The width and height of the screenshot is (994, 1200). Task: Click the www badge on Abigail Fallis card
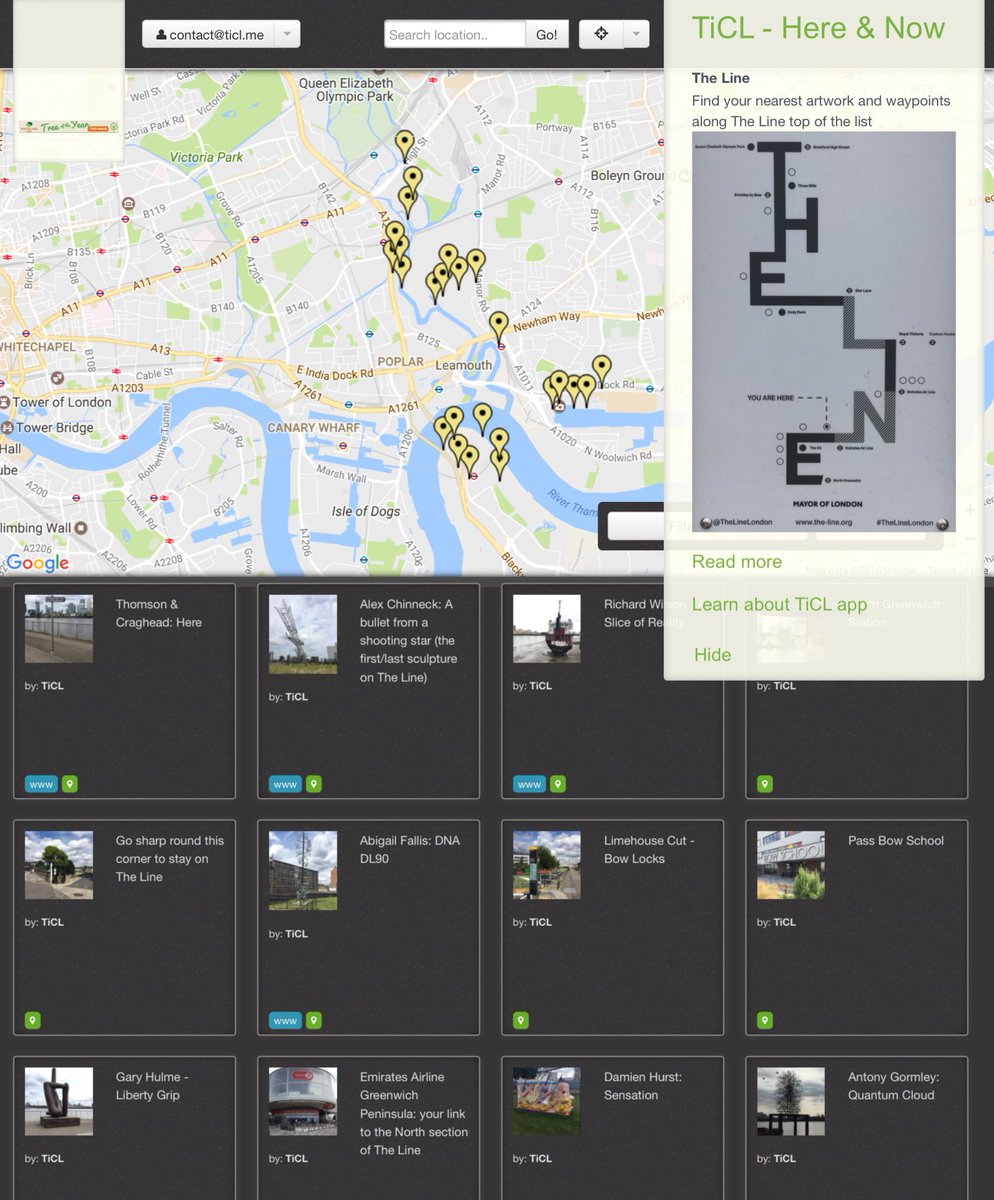(x=286, y=1021)
